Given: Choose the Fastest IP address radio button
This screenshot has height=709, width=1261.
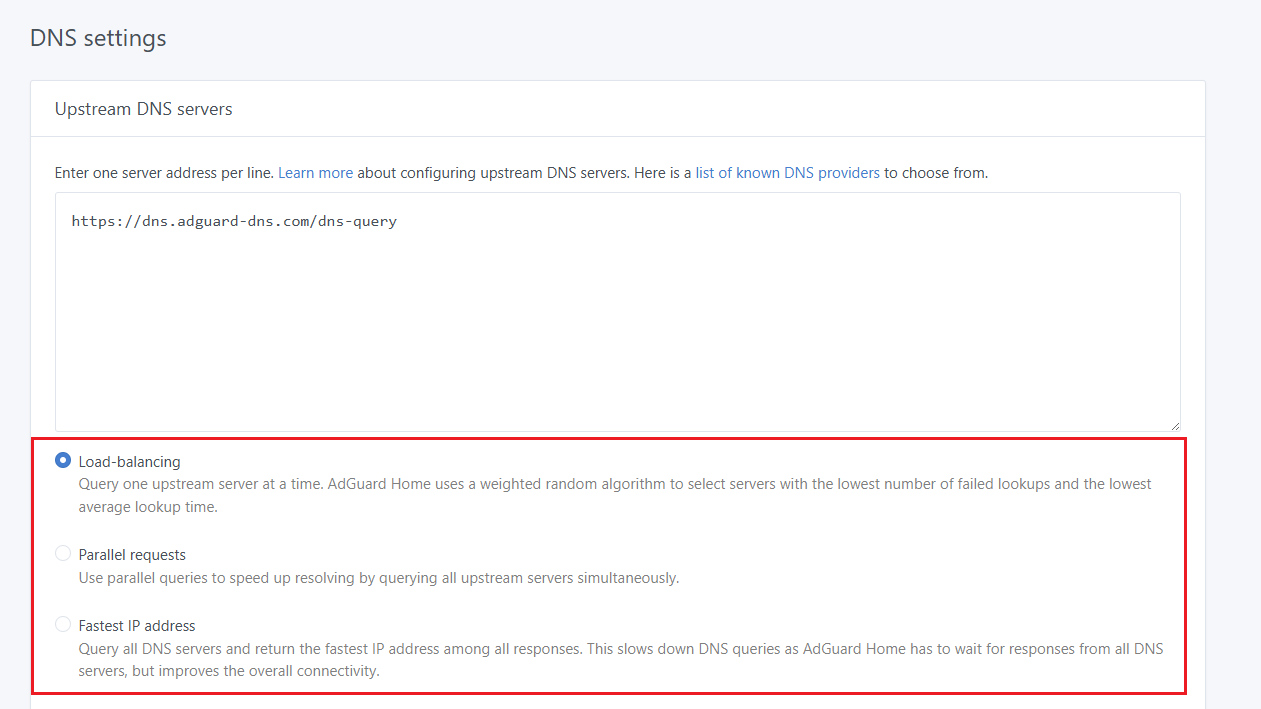Looking at the screenshot, I should (63, 625).
